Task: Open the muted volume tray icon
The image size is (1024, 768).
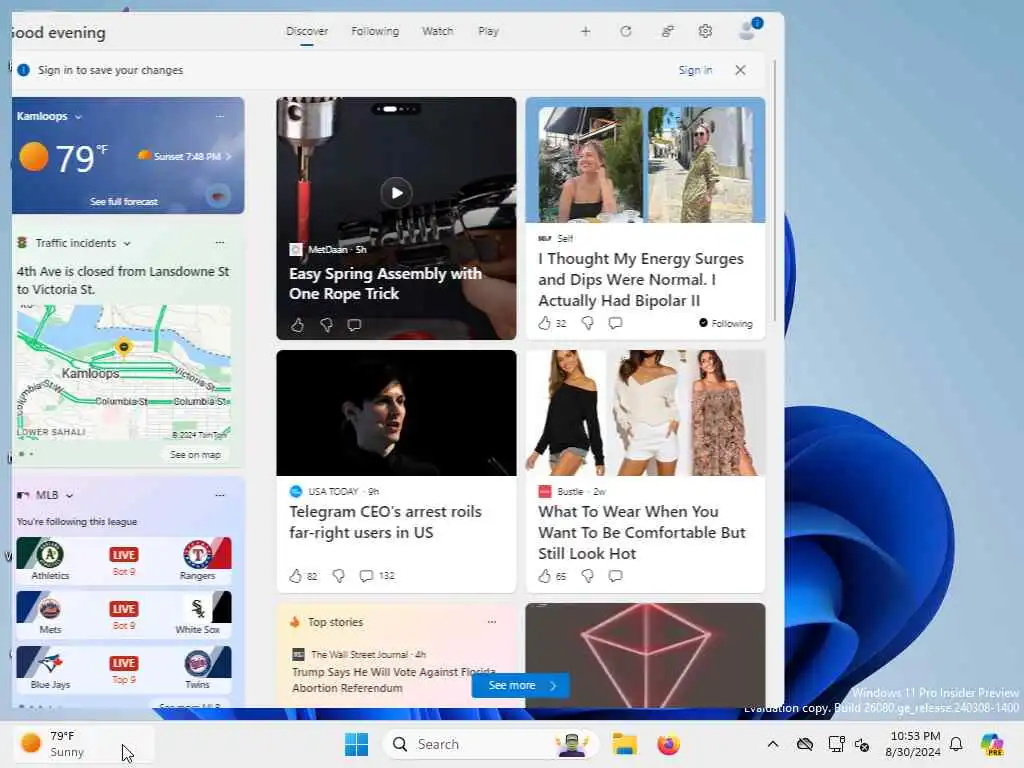Action: tap(862, 744)
